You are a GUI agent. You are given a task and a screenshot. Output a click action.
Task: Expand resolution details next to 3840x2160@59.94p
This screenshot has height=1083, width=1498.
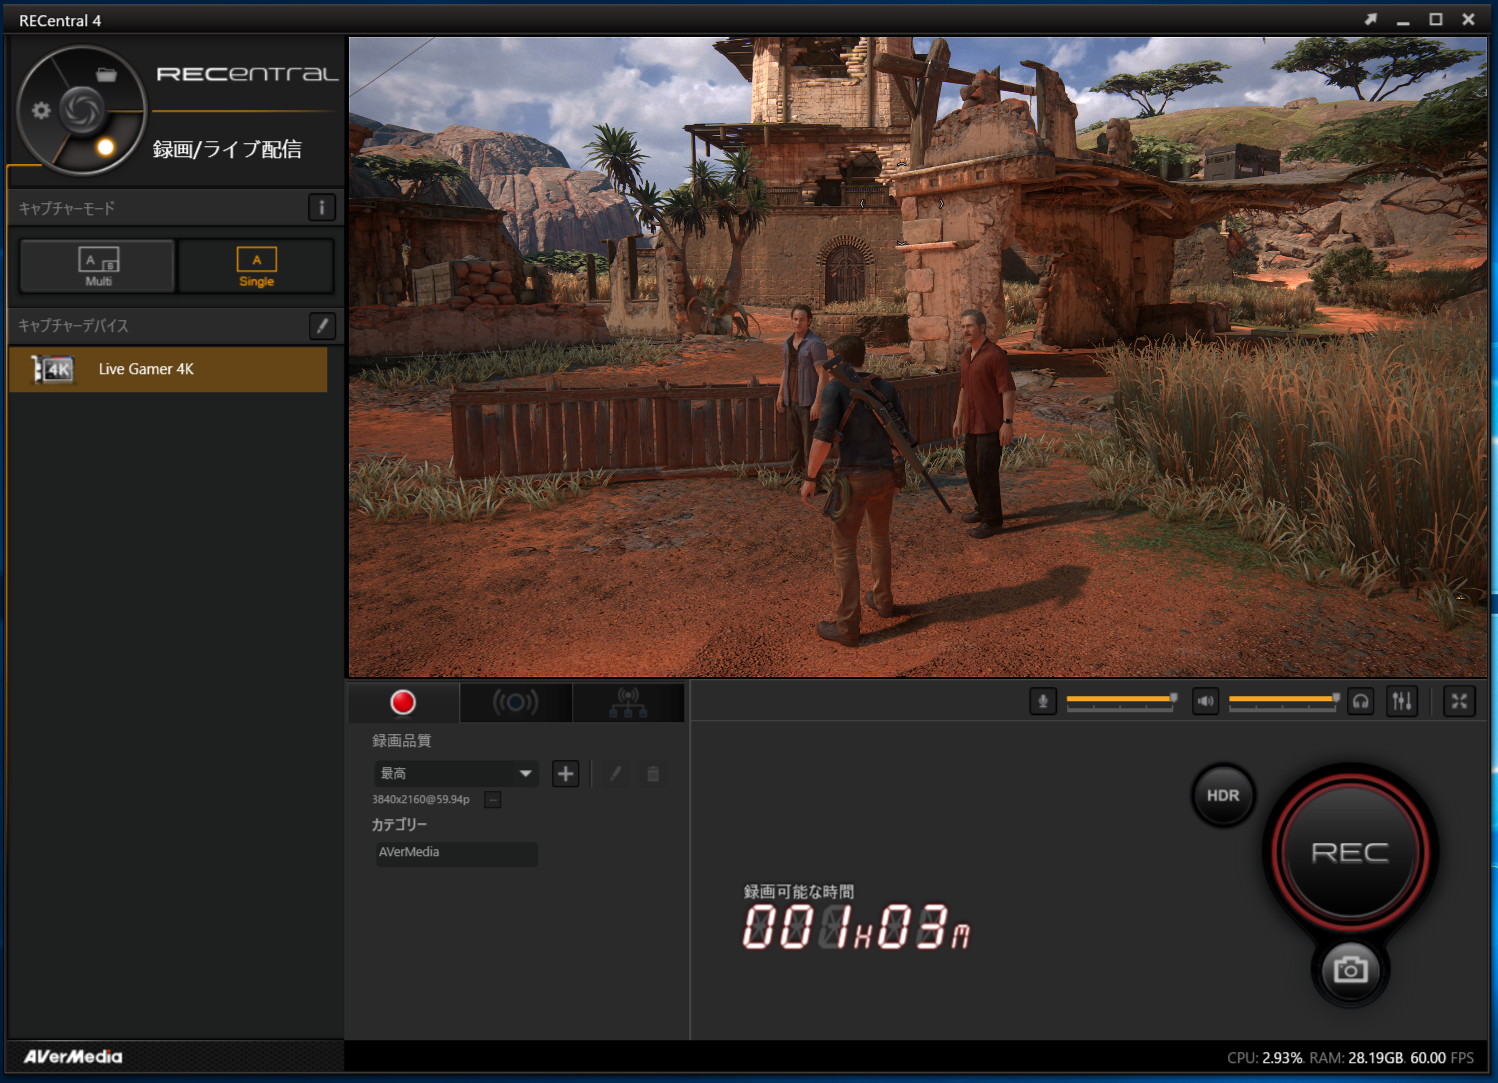point(492,800)
